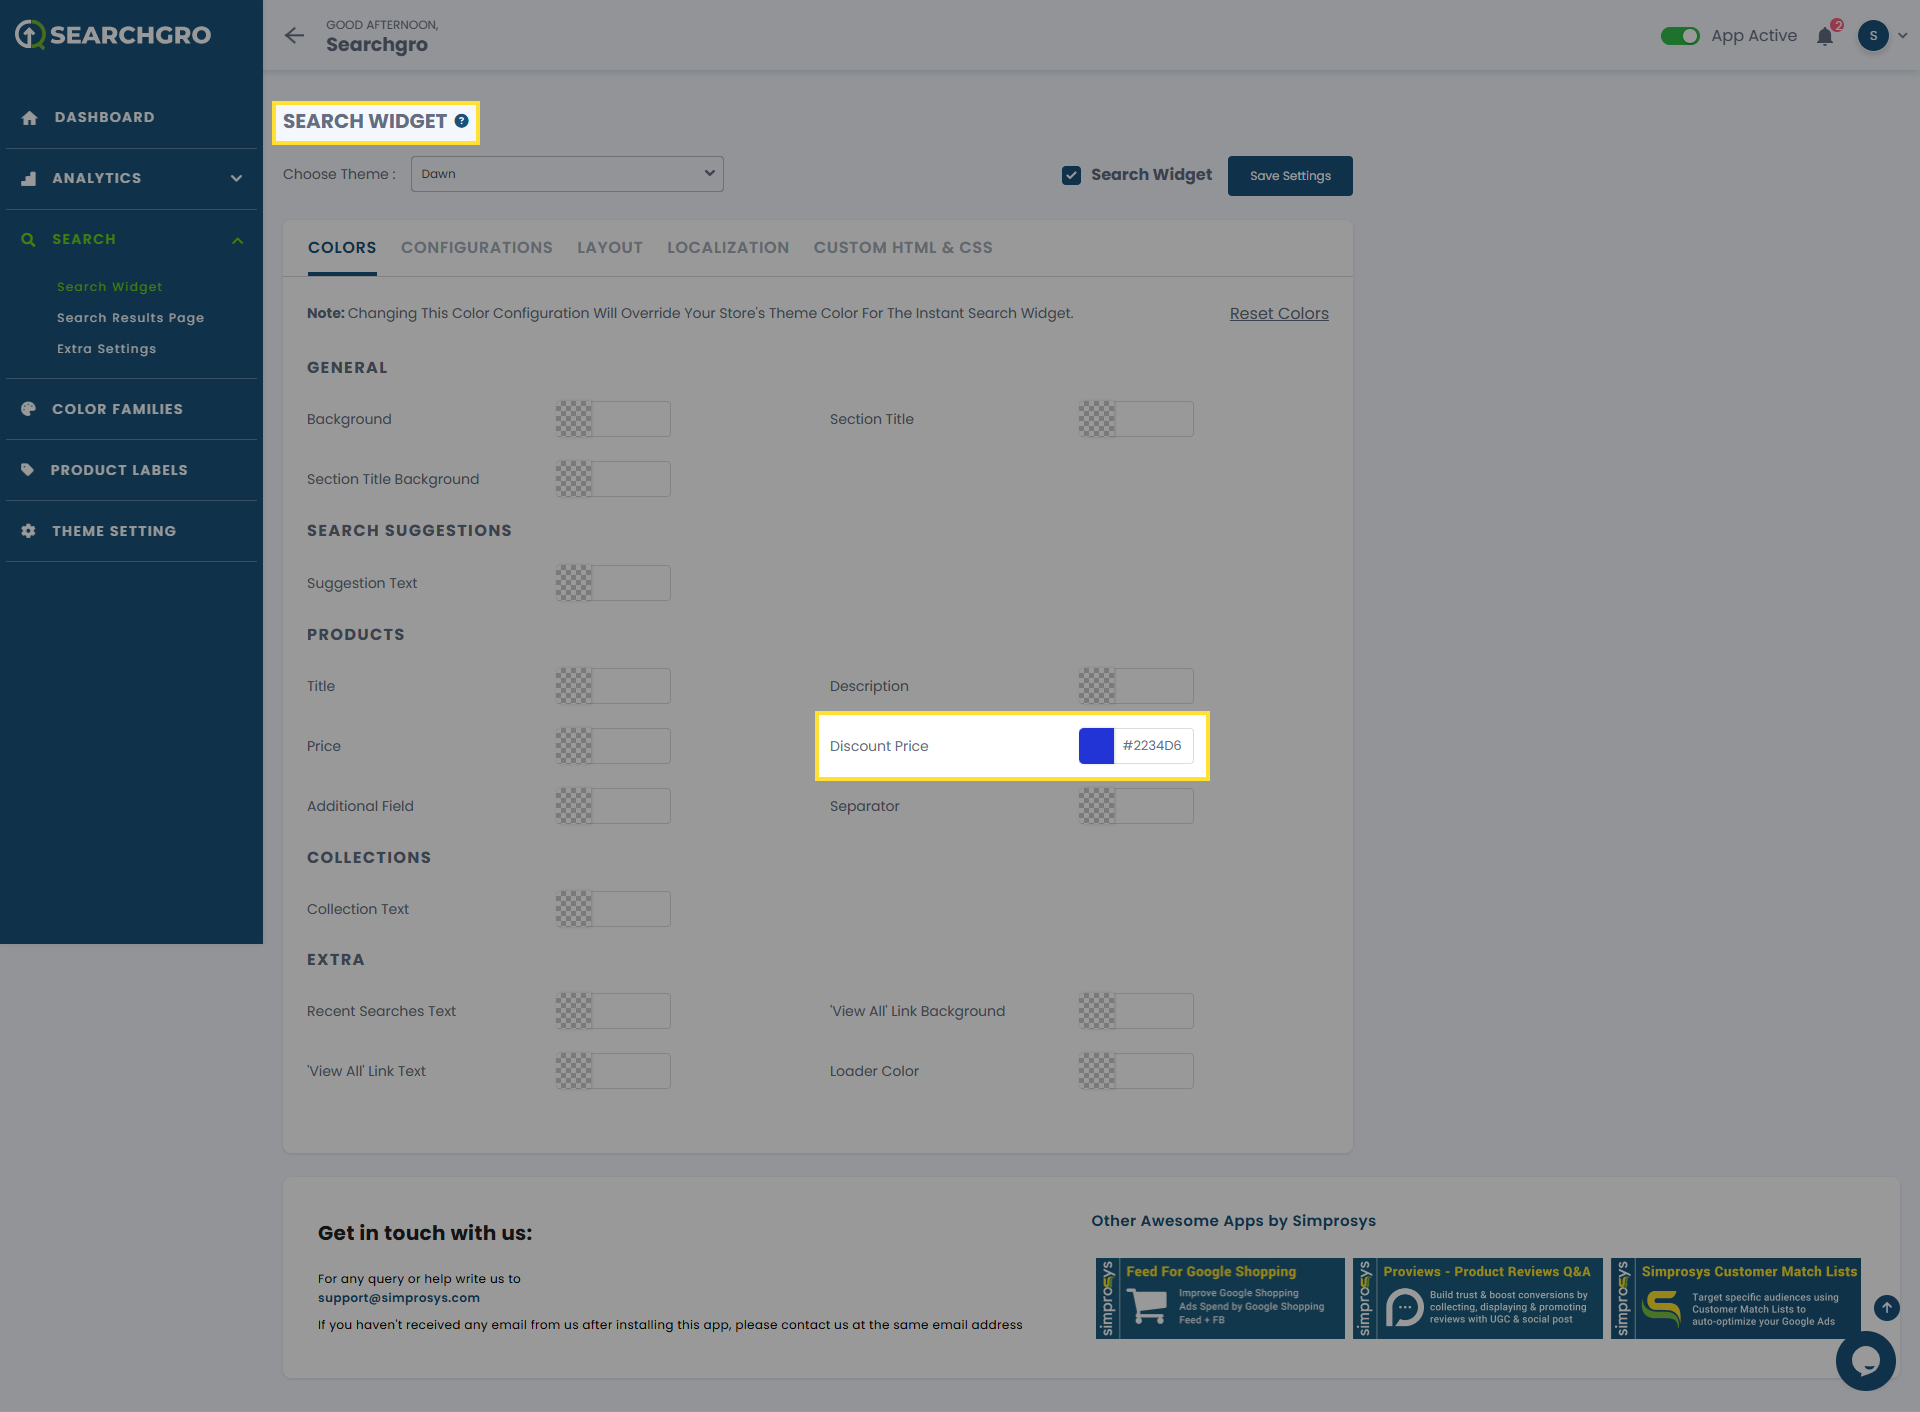Click the back arrow icon in header

coord(294,36)
